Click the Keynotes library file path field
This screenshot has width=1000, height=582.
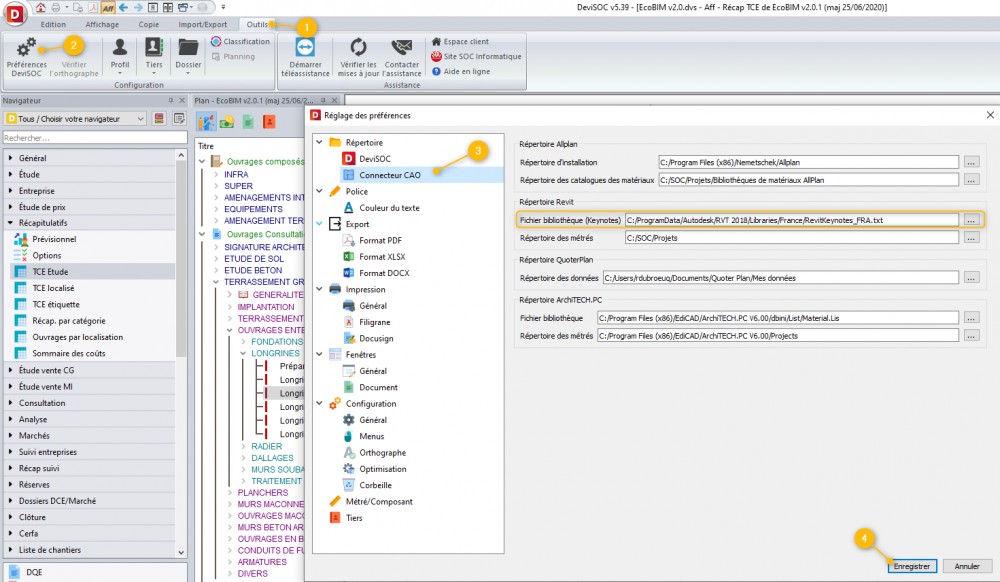tap(791, 220)
